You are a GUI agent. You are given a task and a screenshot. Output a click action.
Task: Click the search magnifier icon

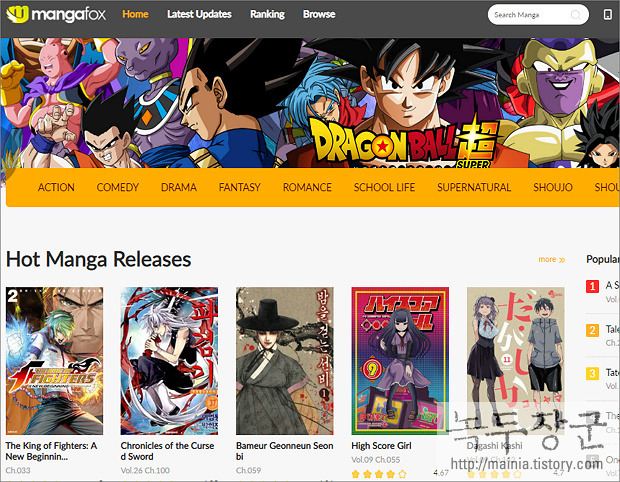(x=576, y=15)
